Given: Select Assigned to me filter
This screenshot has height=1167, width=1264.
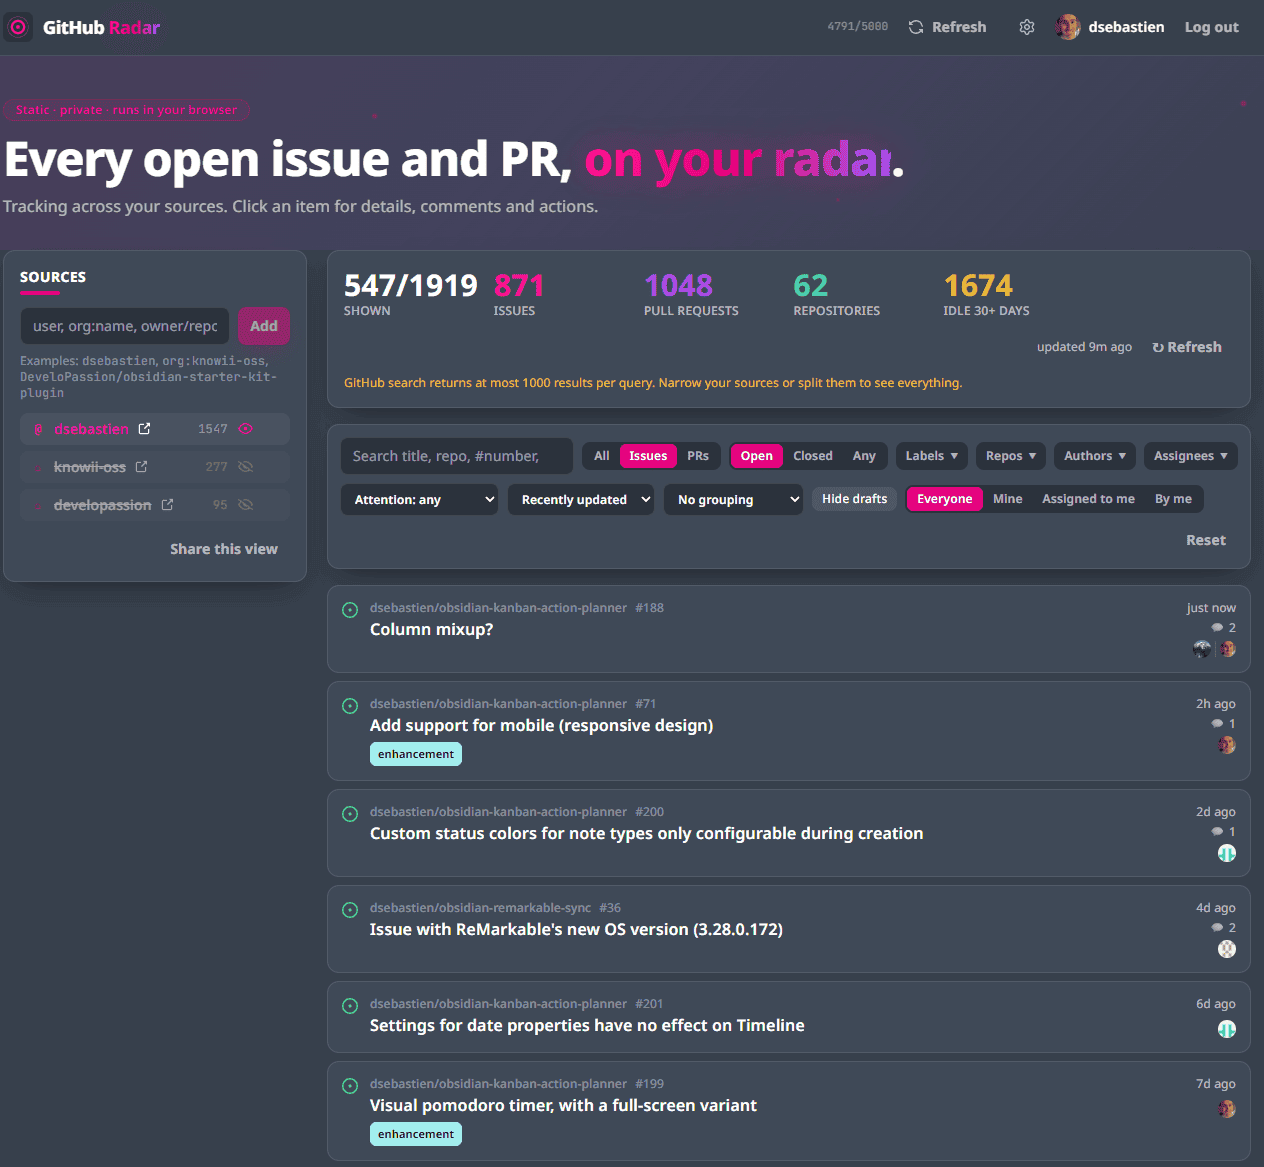Looking at the screenshot, I should click(x=1088, y=499).
